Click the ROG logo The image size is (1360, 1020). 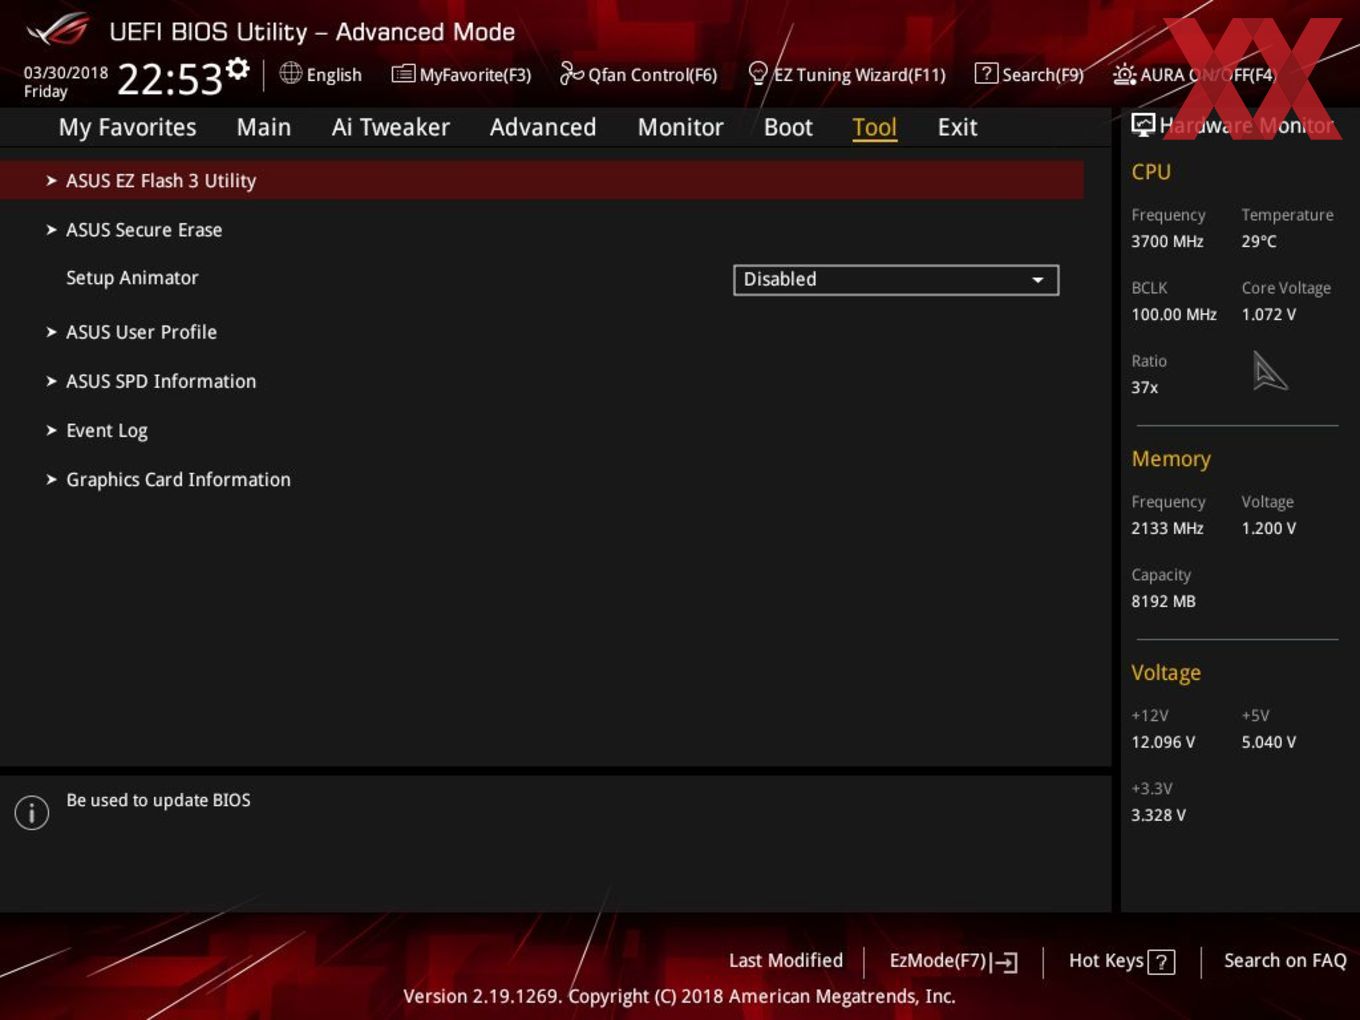(x=58, y=30)
